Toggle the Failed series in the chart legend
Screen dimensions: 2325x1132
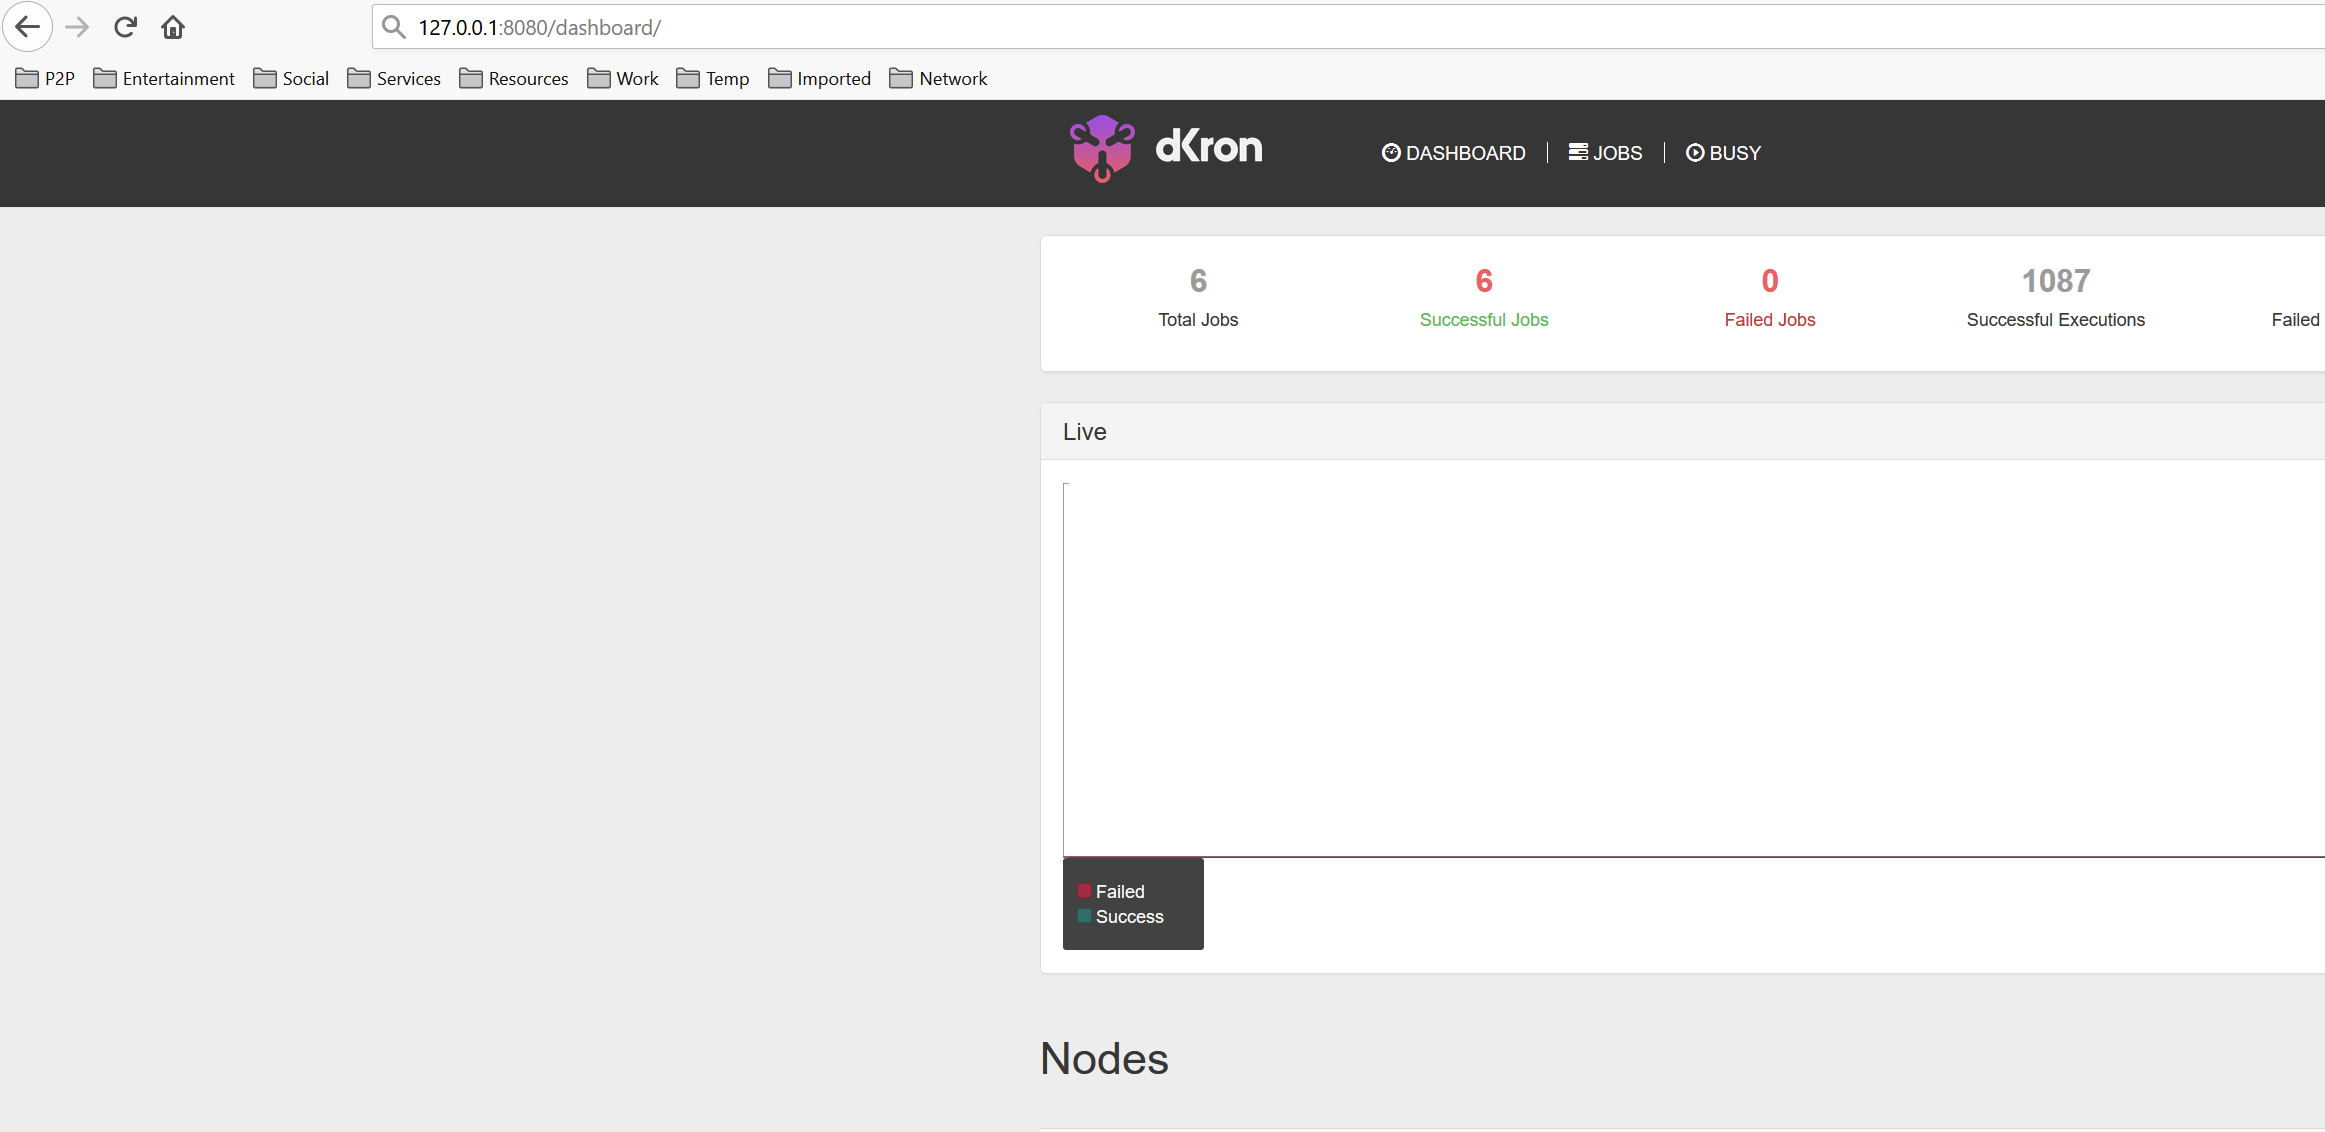(1118, 890)
